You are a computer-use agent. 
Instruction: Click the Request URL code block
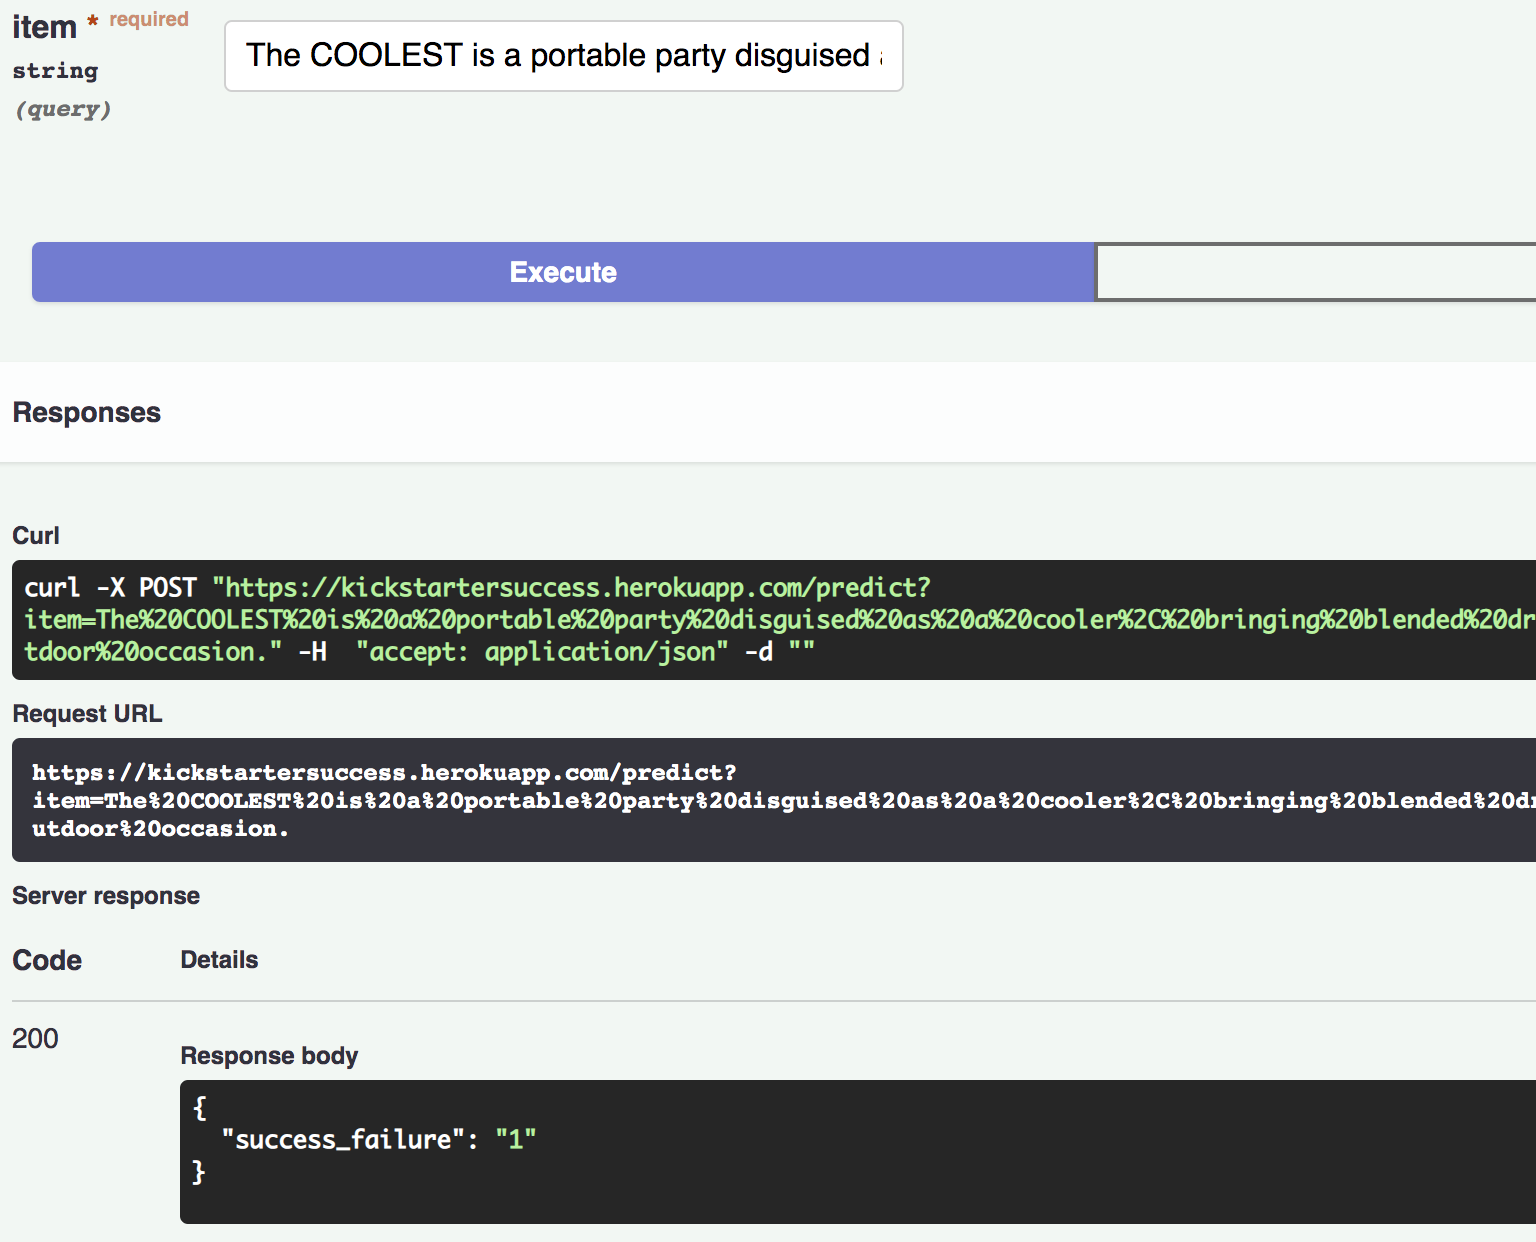(774, 800)
